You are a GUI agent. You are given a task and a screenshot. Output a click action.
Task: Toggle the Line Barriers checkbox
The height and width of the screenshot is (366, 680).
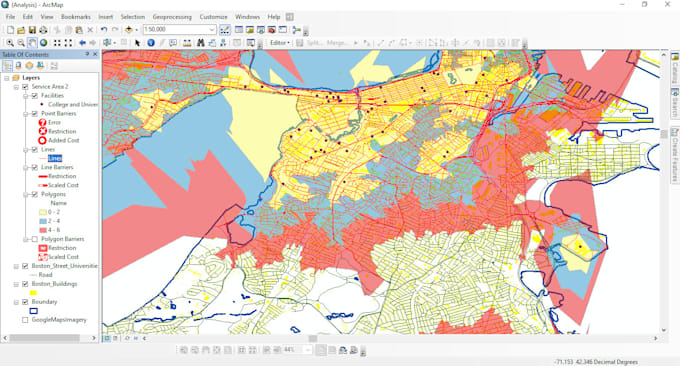coord(35,167)
